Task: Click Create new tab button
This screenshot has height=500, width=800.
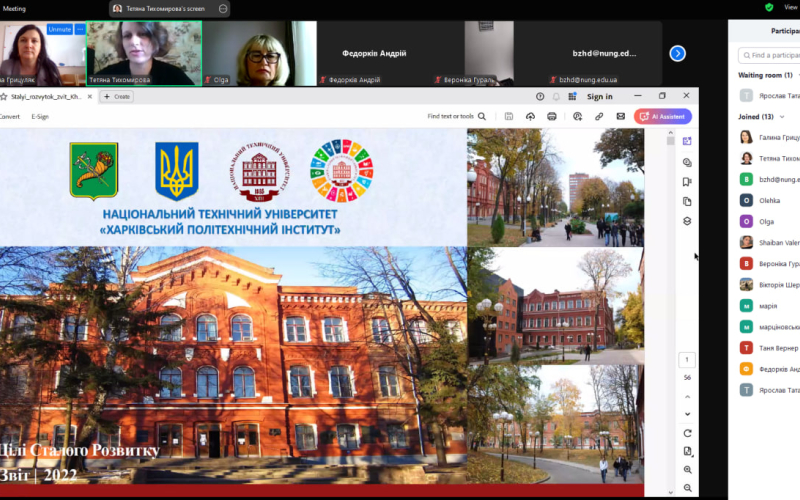Action: (117, 96)
